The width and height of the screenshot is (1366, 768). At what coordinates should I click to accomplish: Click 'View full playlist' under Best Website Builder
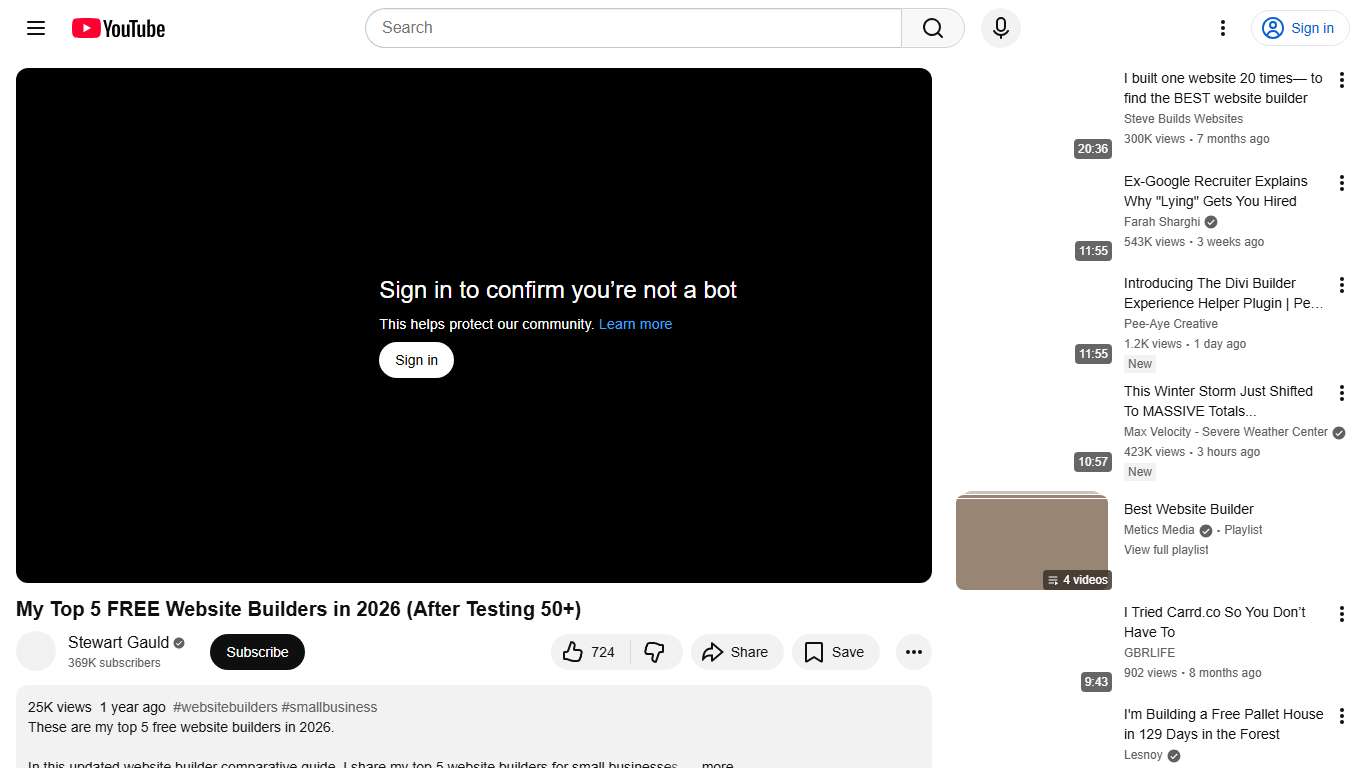coord(1165,549)
